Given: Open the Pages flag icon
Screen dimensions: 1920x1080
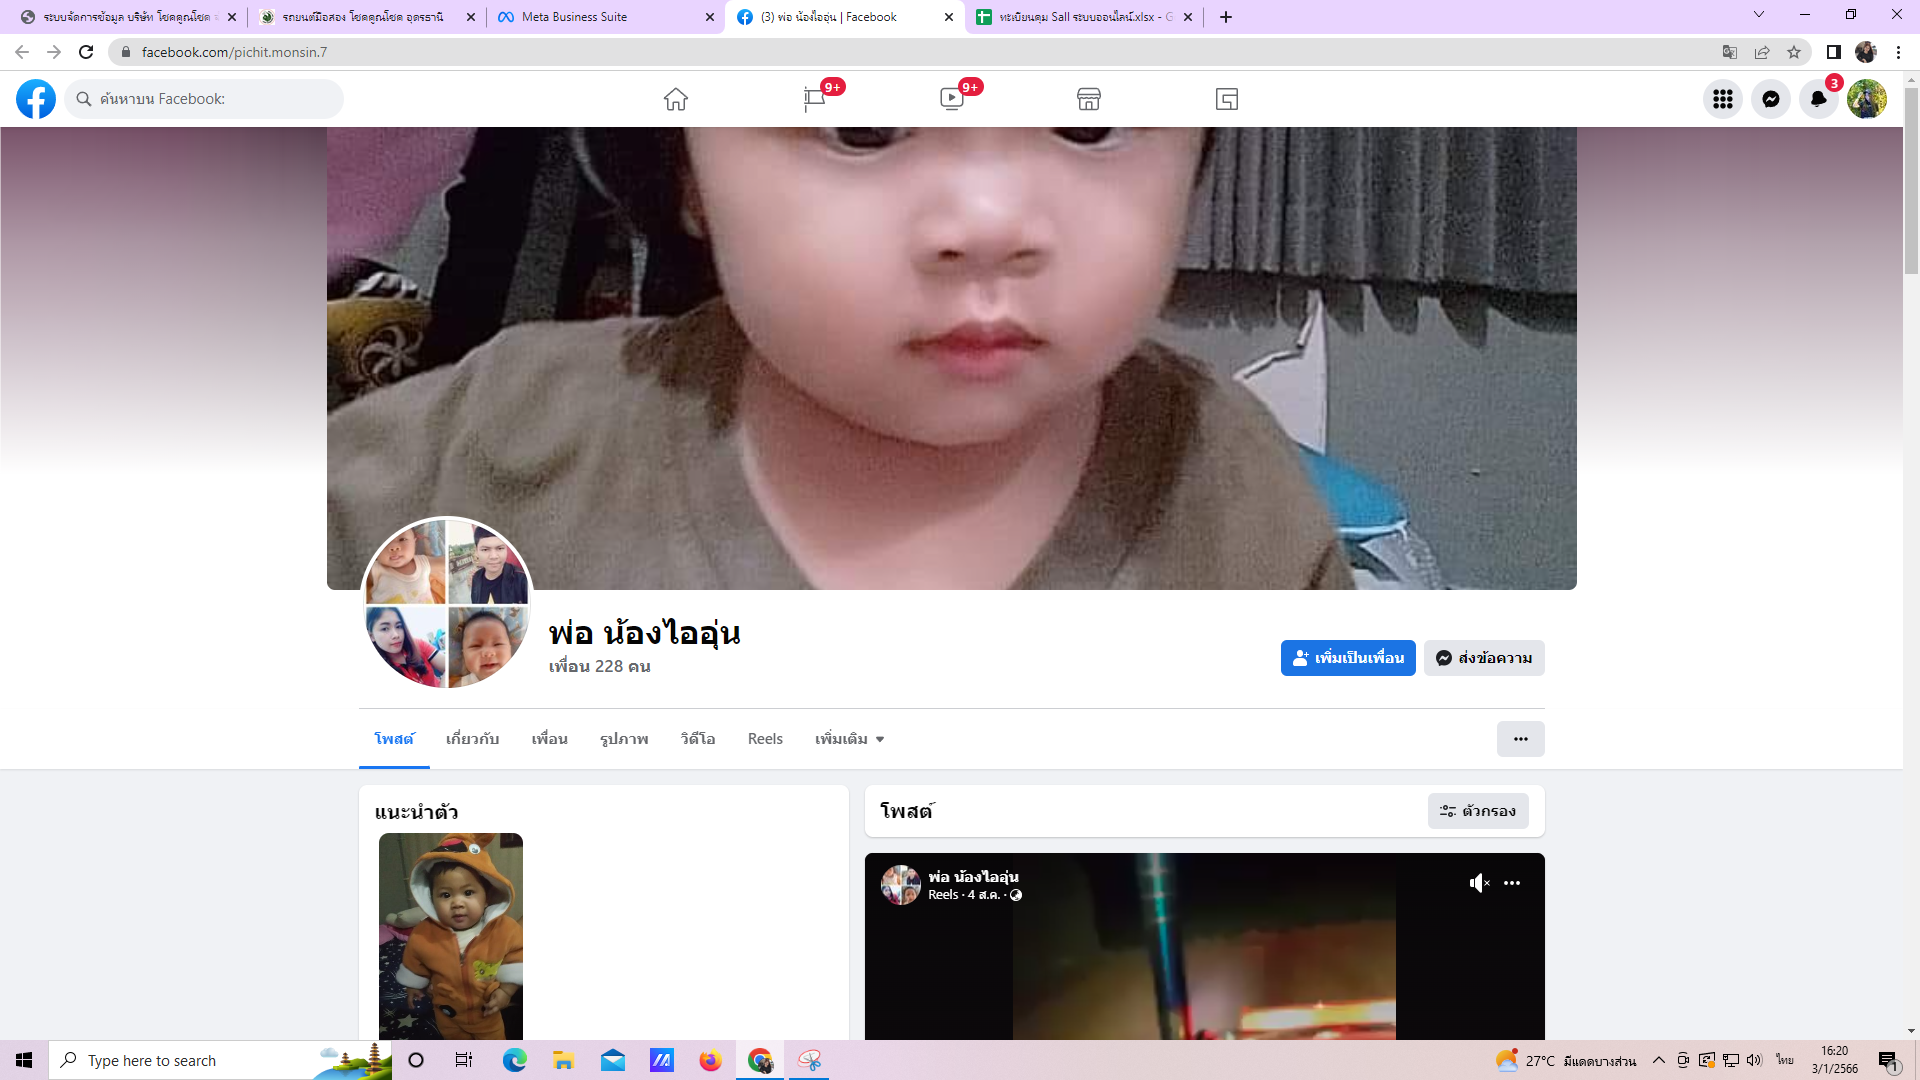Looking at the screenshot, I should [814, 99].
